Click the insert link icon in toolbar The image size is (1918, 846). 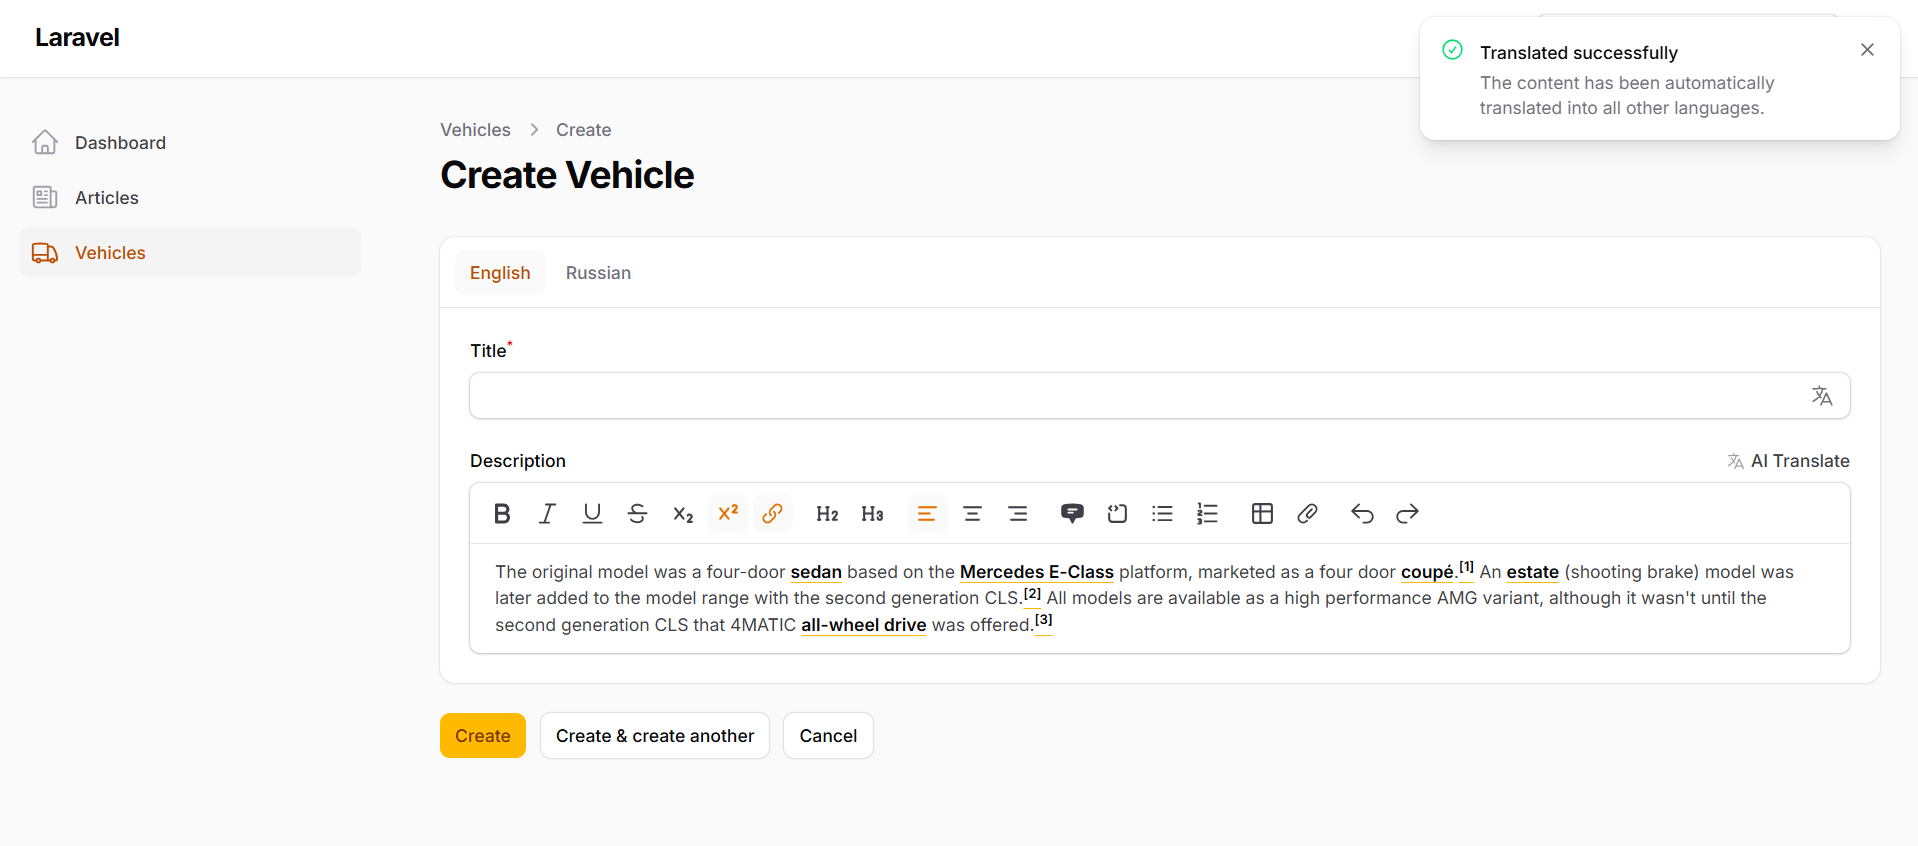773,514
